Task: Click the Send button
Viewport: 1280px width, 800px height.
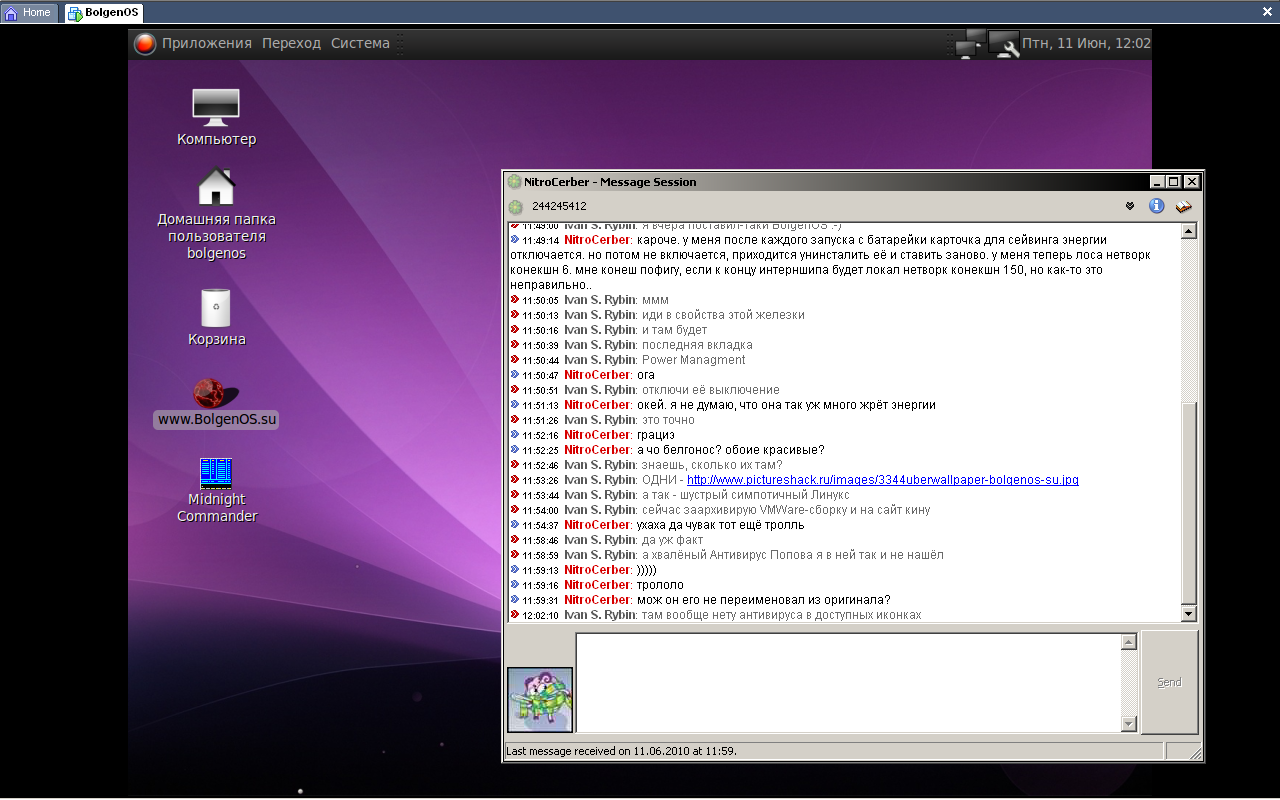Action: pos(1169,682)
